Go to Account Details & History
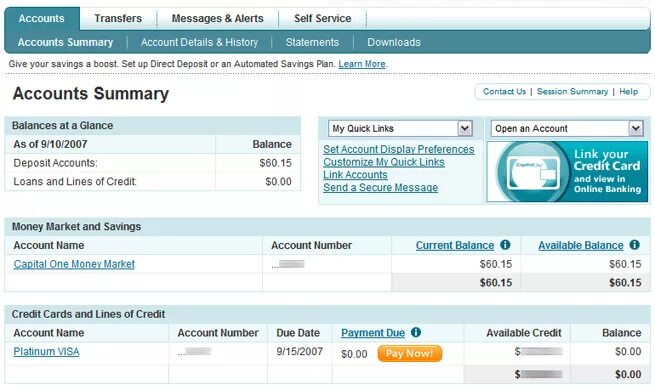Viewport: 655px width, 390px height. [199, 42]
